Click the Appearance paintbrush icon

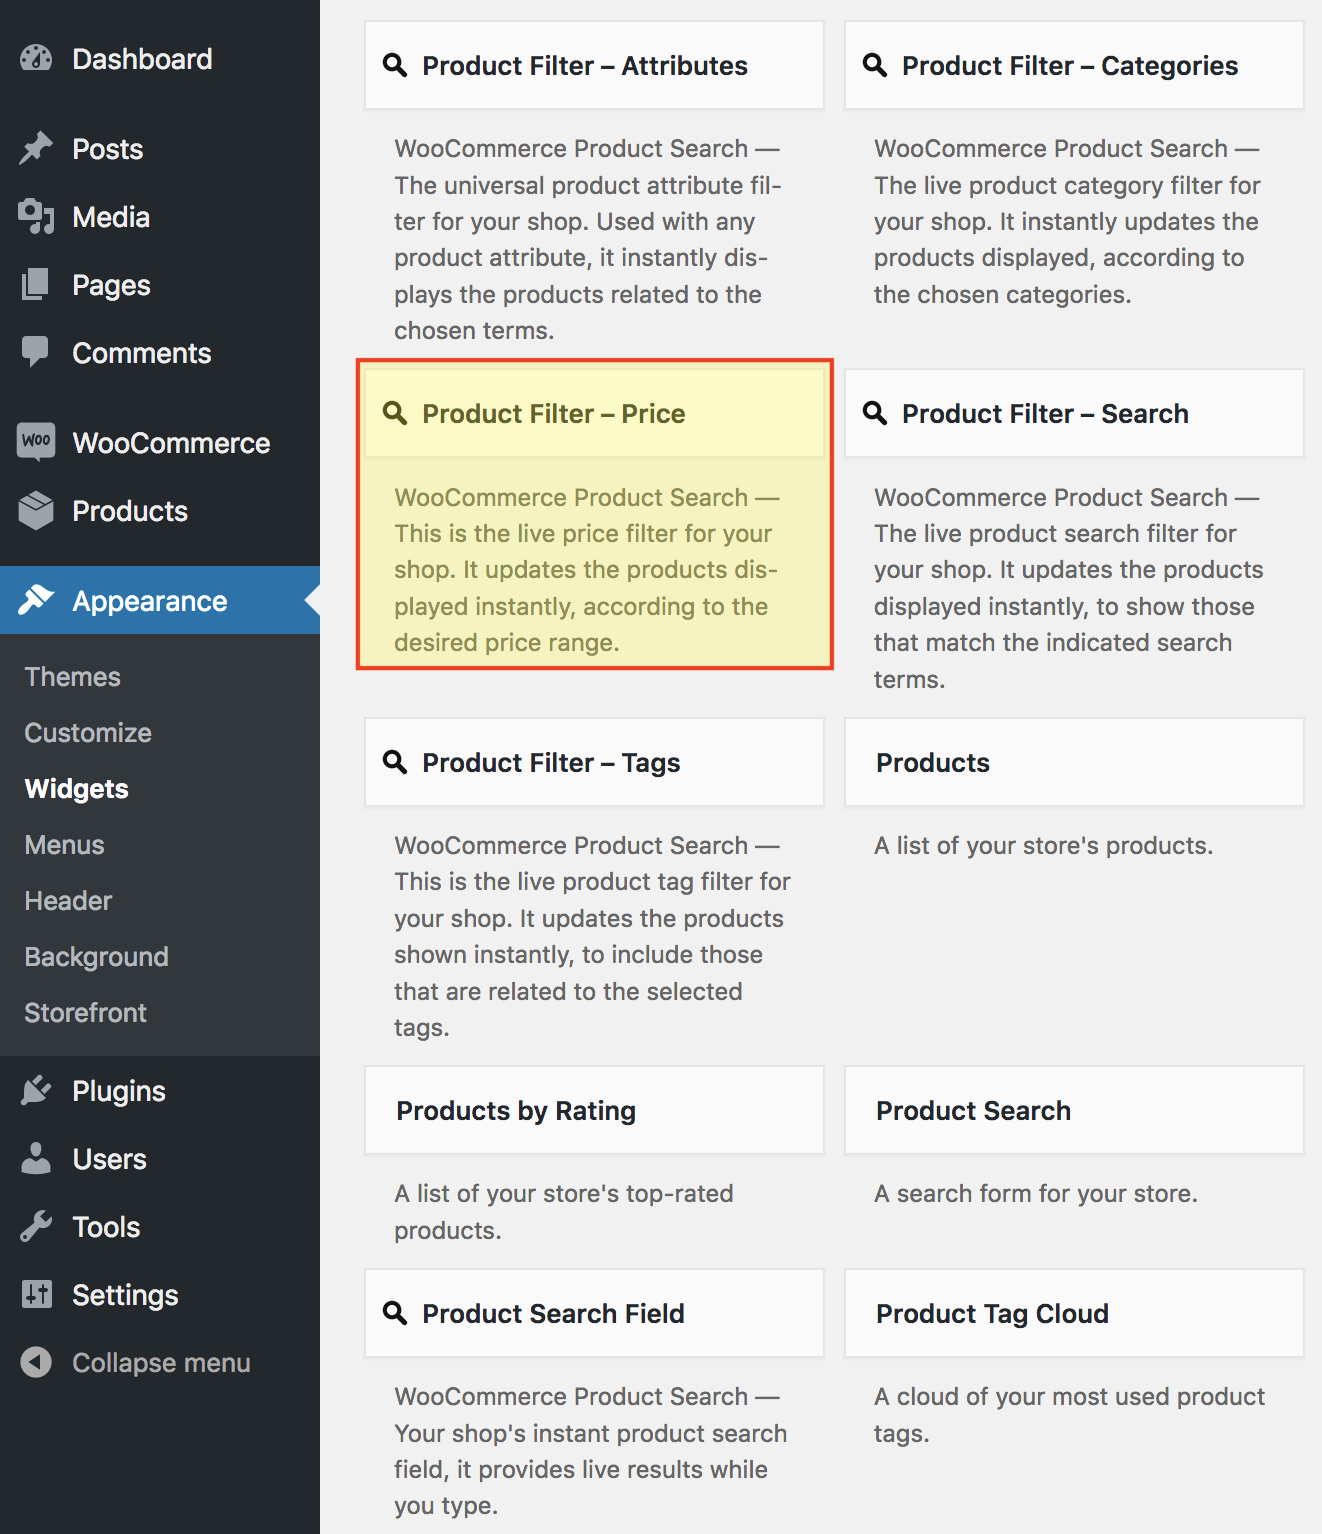[36, 600]
